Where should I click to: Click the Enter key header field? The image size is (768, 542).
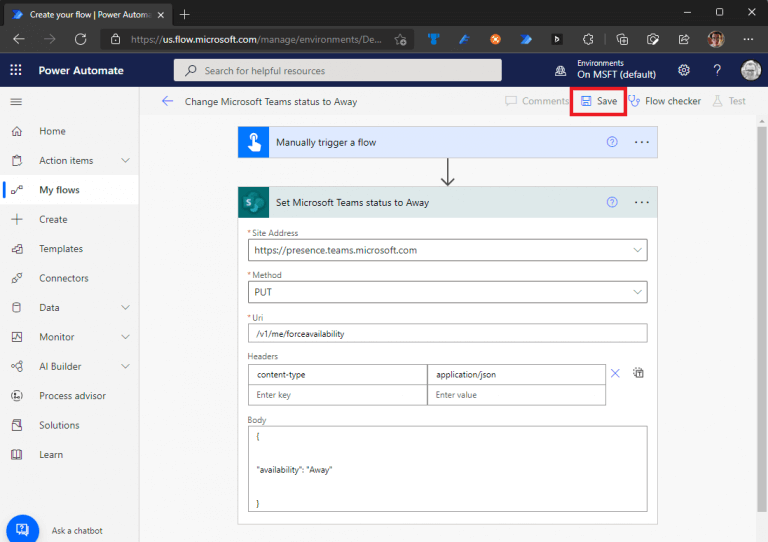(x=337, y=395)
